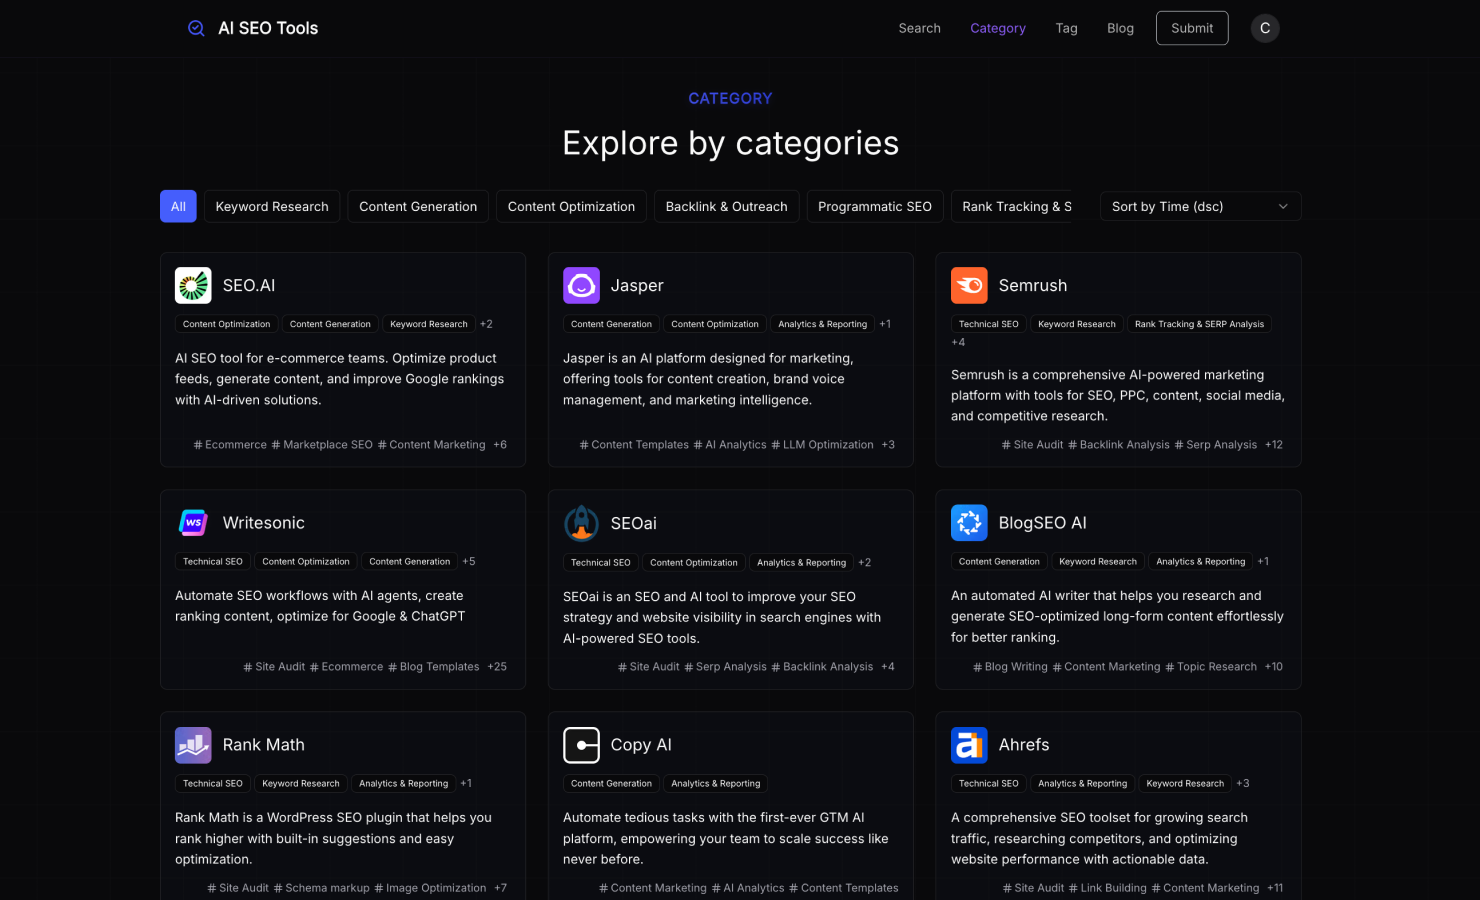Viewport: 1480px width, 900px height.
Task: Open the user avatar C menu
Action: (x=1265, y=28)
